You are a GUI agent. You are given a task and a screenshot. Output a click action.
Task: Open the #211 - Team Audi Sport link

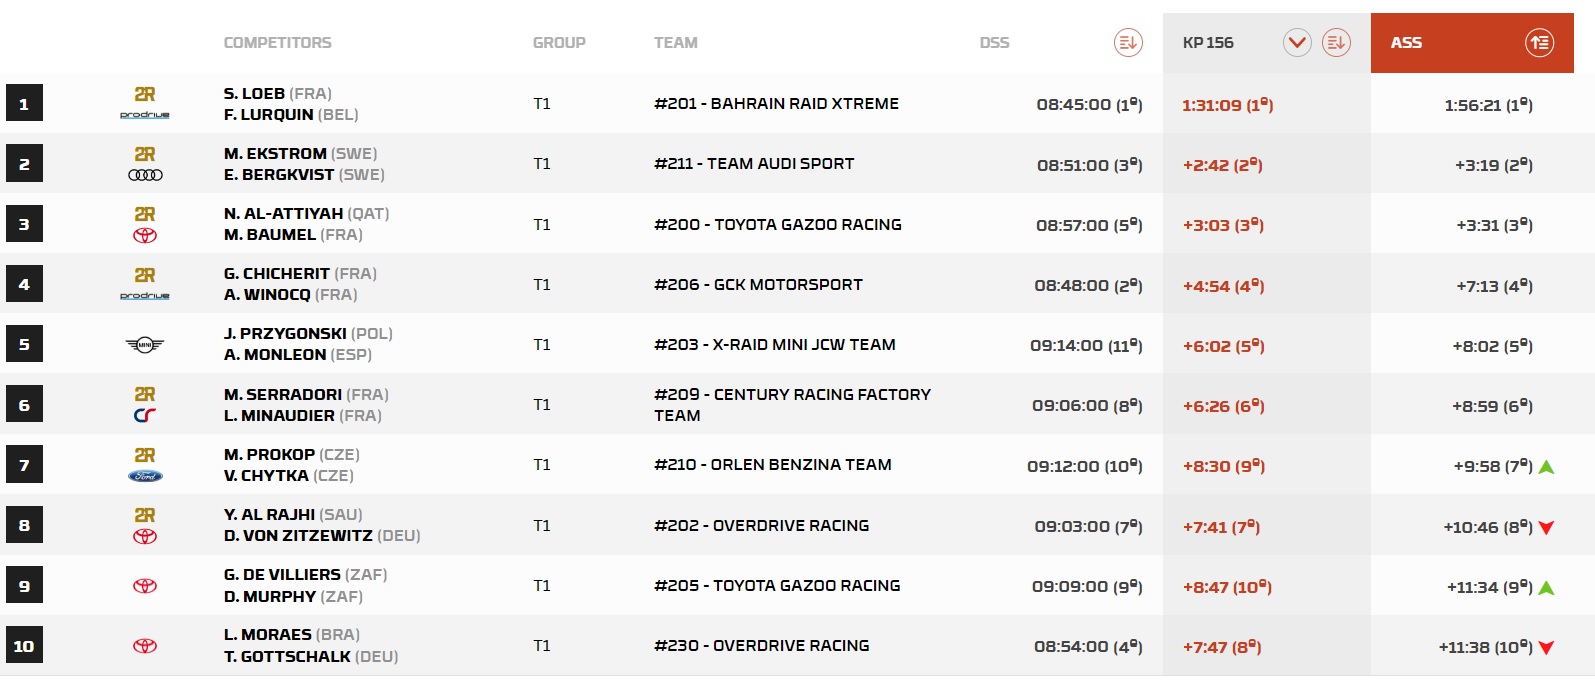(x=754, y=164)
